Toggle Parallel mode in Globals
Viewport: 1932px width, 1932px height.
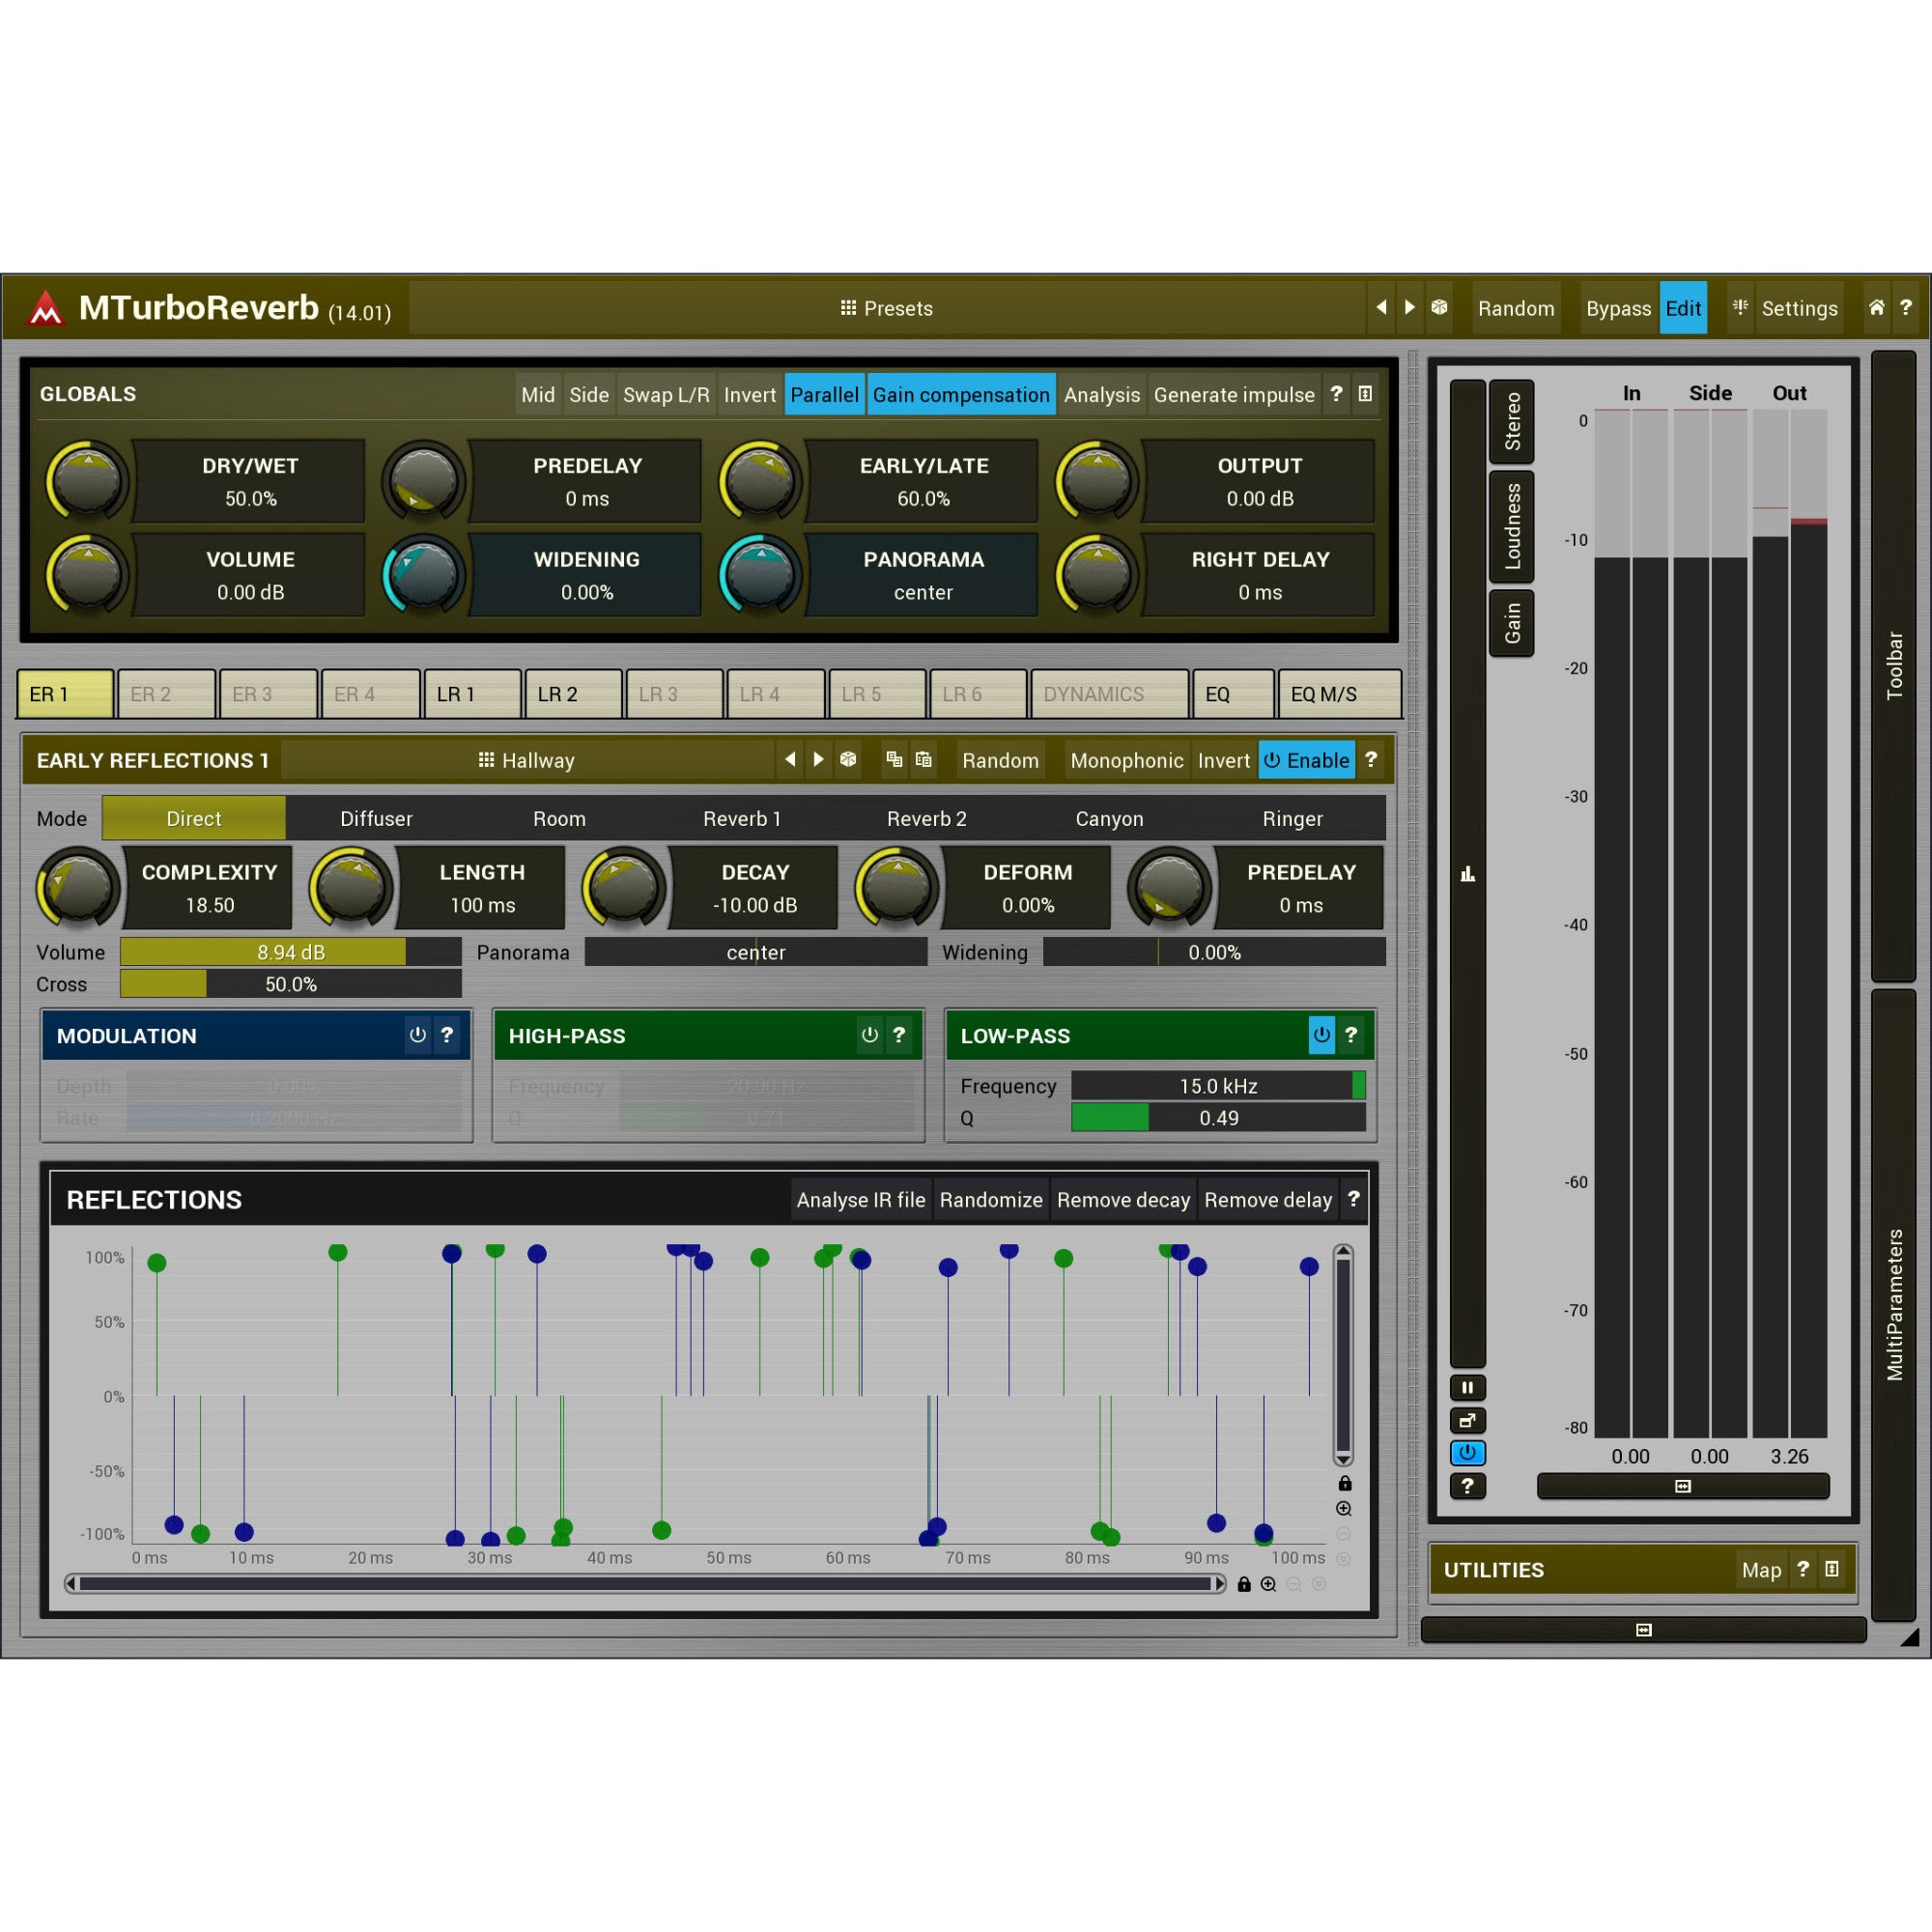[x=824, y=394]
